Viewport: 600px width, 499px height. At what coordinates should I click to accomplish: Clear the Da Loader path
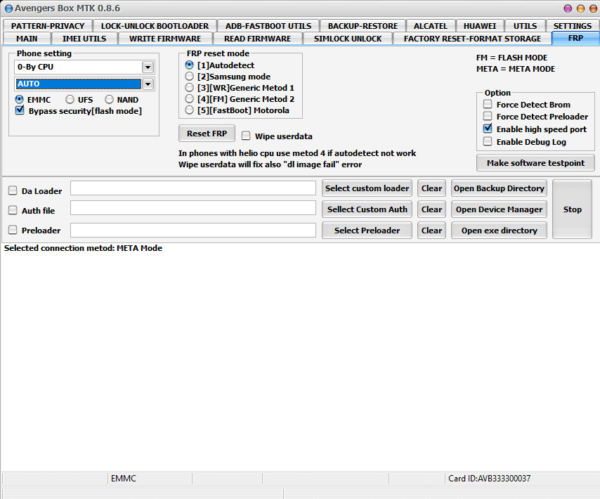point(432,188)
